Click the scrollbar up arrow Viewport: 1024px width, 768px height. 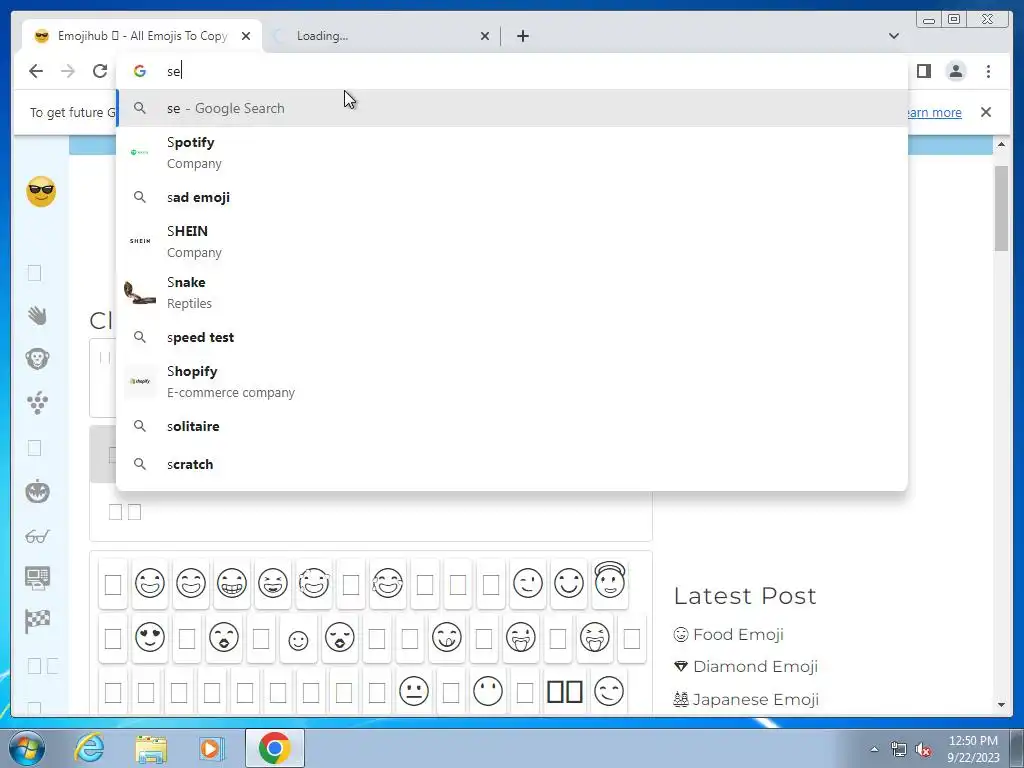pyautogui.click(x=1001, y=144)
